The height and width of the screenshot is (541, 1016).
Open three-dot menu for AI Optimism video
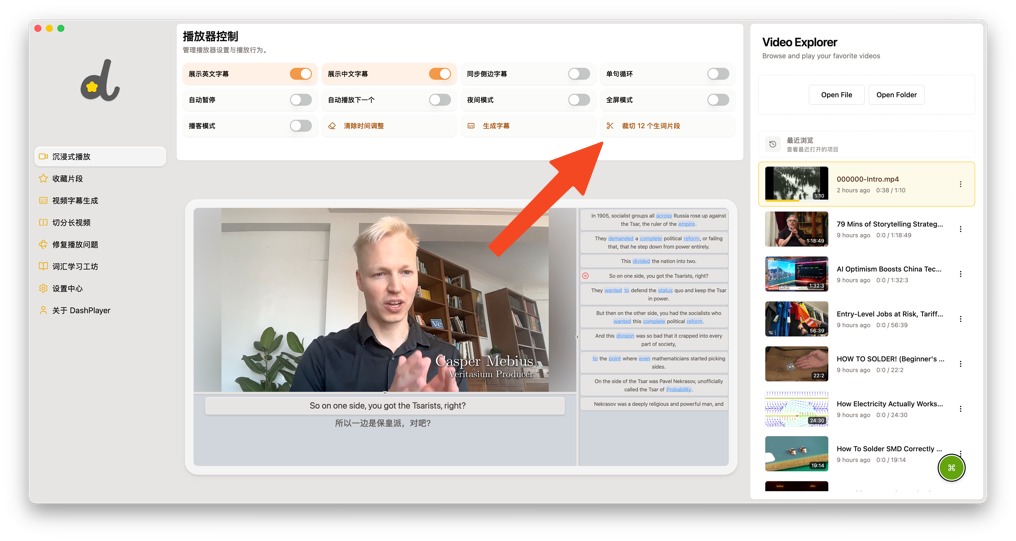click(960, 274)
